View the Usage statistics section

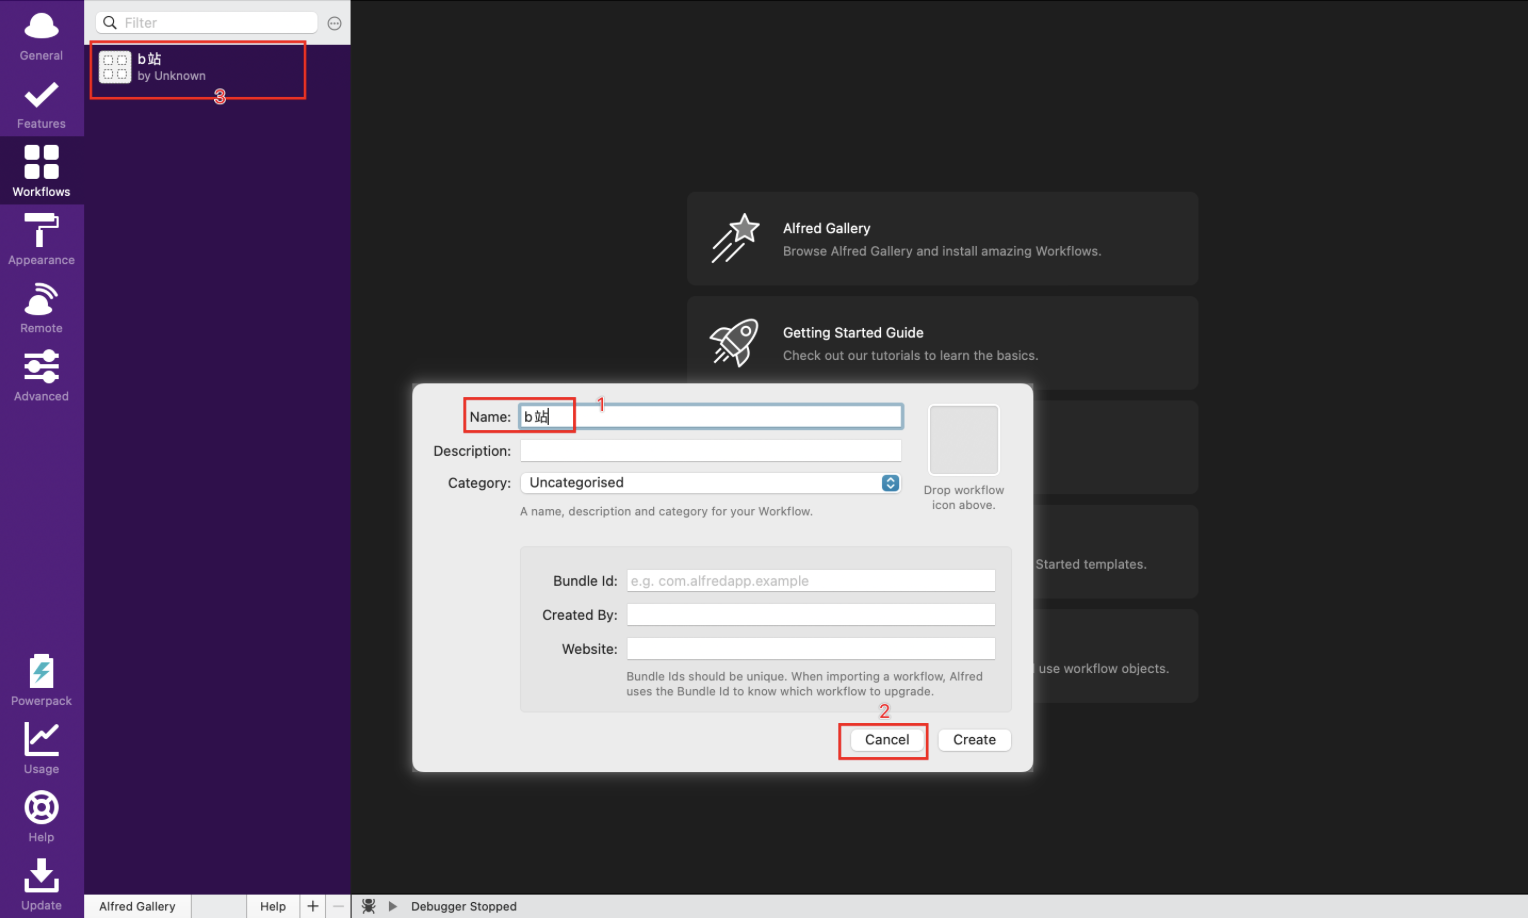41,748
